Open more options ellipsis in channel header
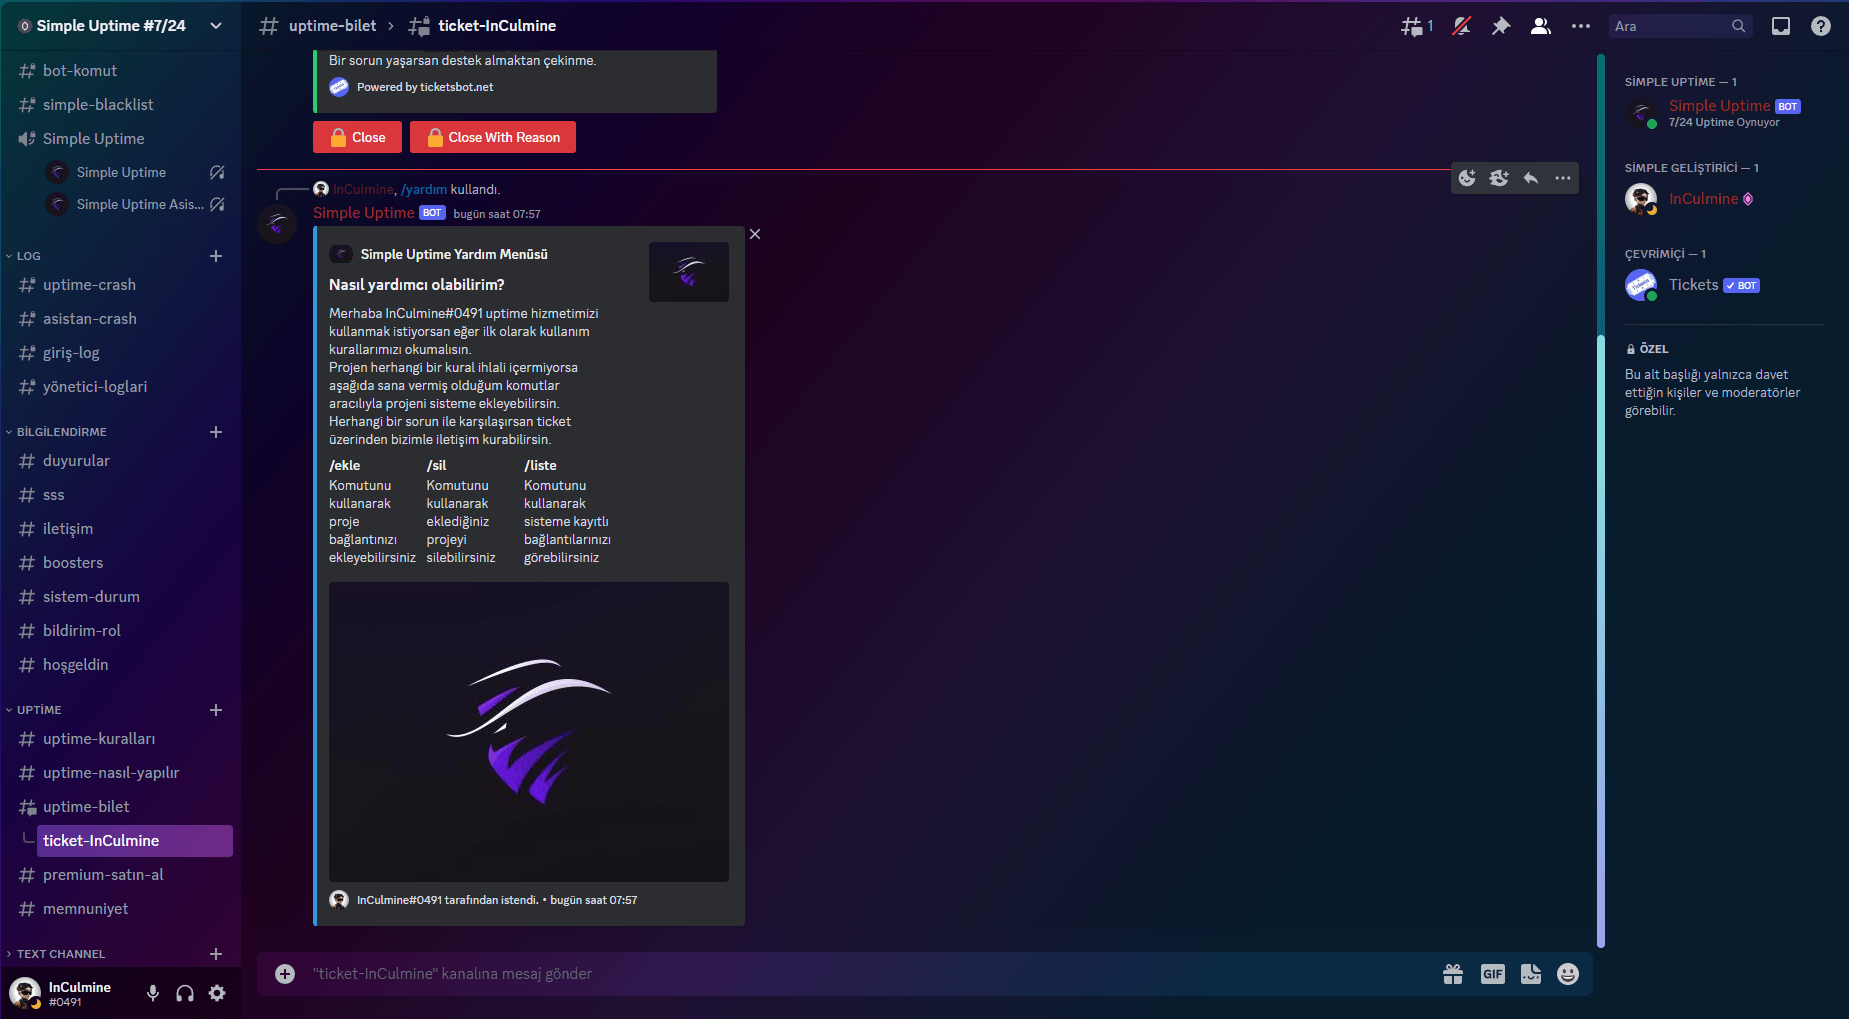 pos(1581,26)
